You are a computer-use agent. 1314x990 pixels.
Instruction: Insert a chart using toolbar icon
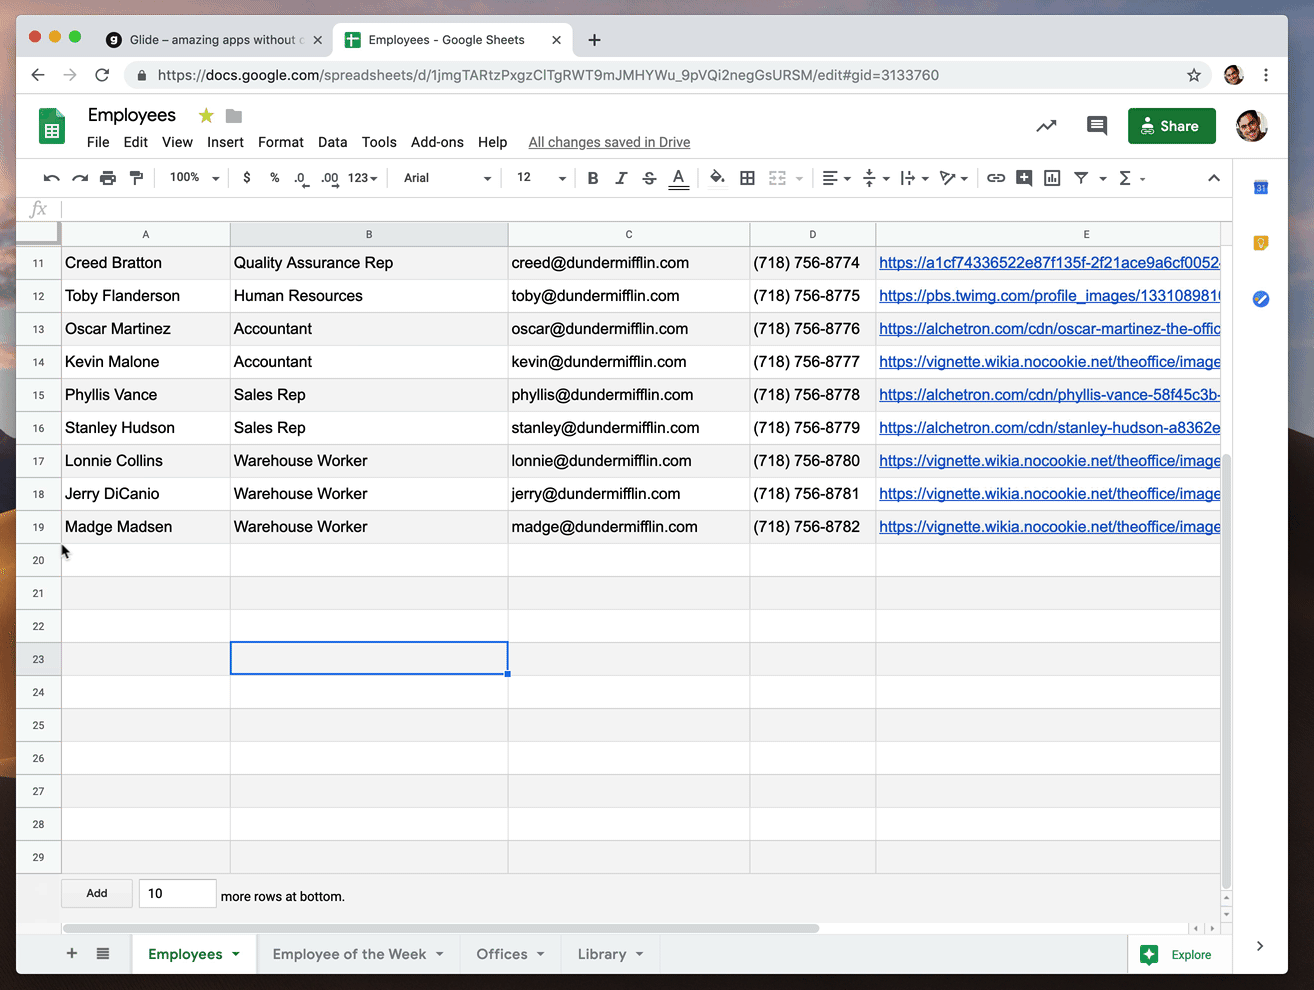1052,178
